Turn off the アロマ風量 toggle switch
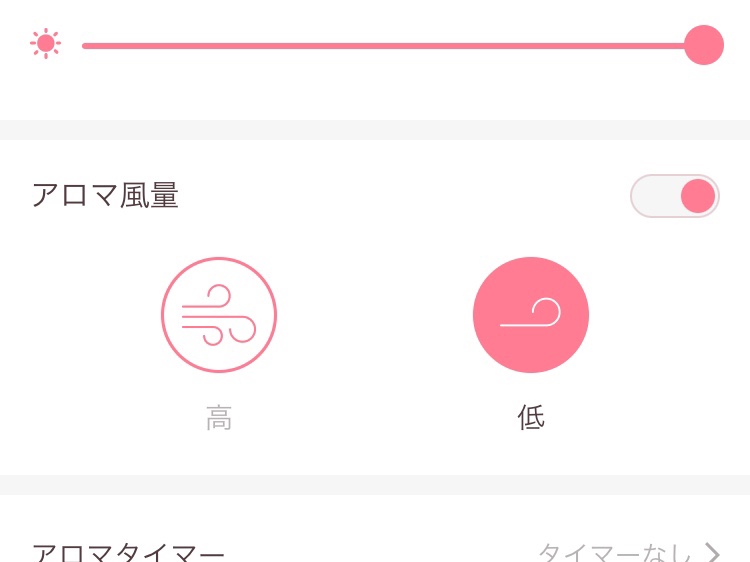The height and width of the screenshot is (562, 750). click(x=674, y=196)
